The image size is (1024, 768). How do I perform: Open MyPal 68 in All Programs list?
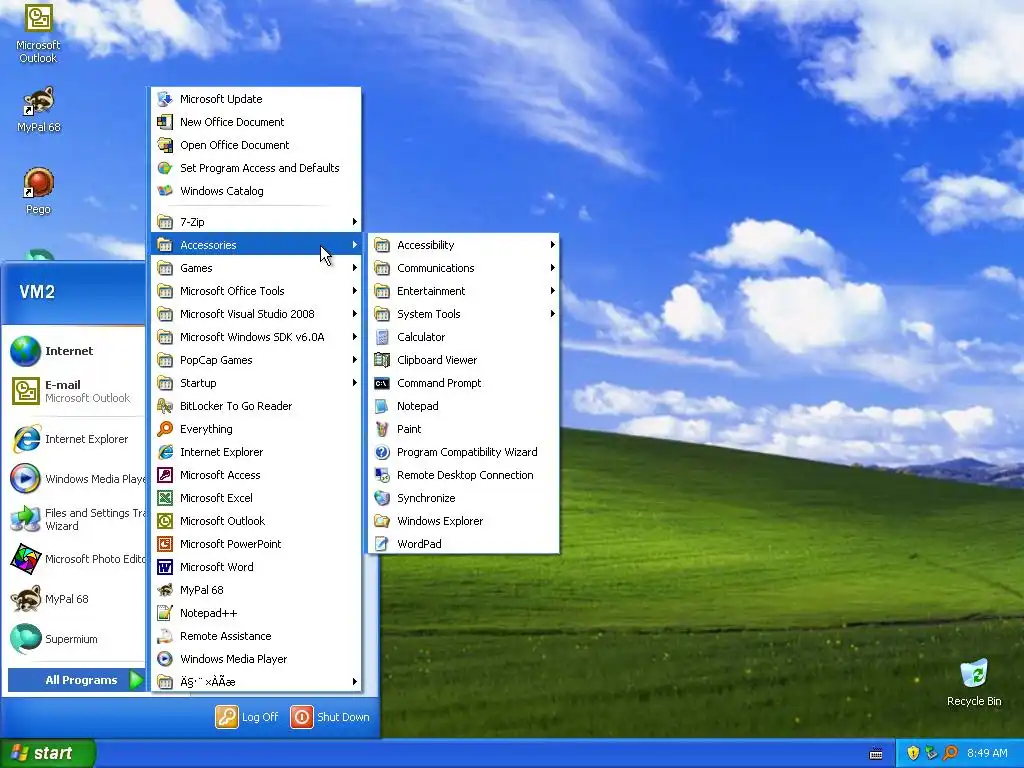256,590
